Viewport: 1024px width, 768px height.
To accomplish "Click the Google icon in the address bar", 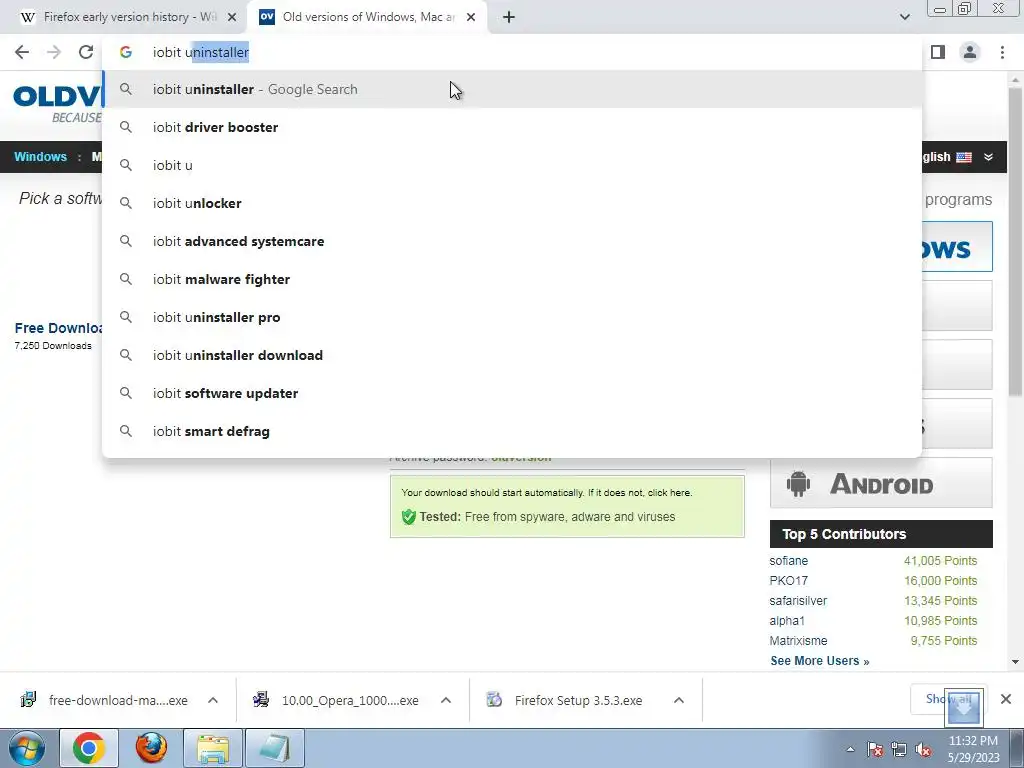I will 125,52.
